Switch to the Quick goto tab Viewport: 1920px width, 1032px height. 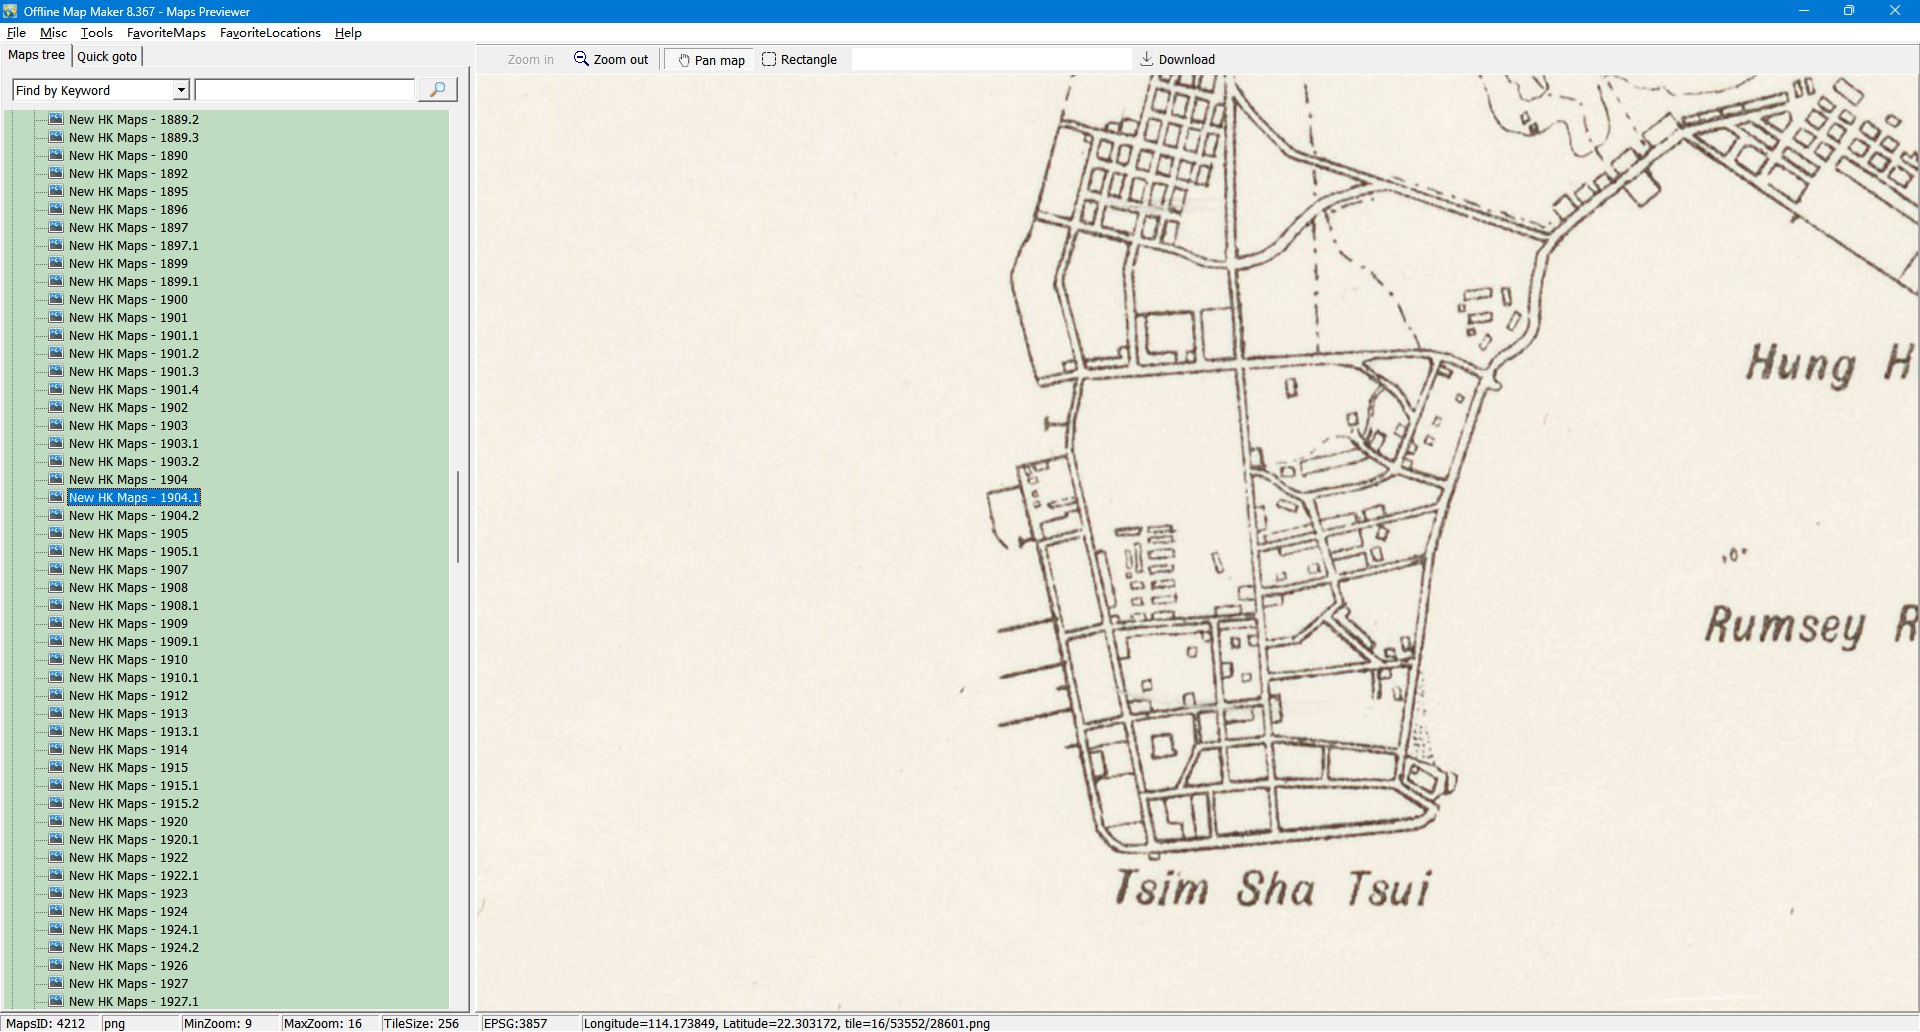tap(107, 56)
